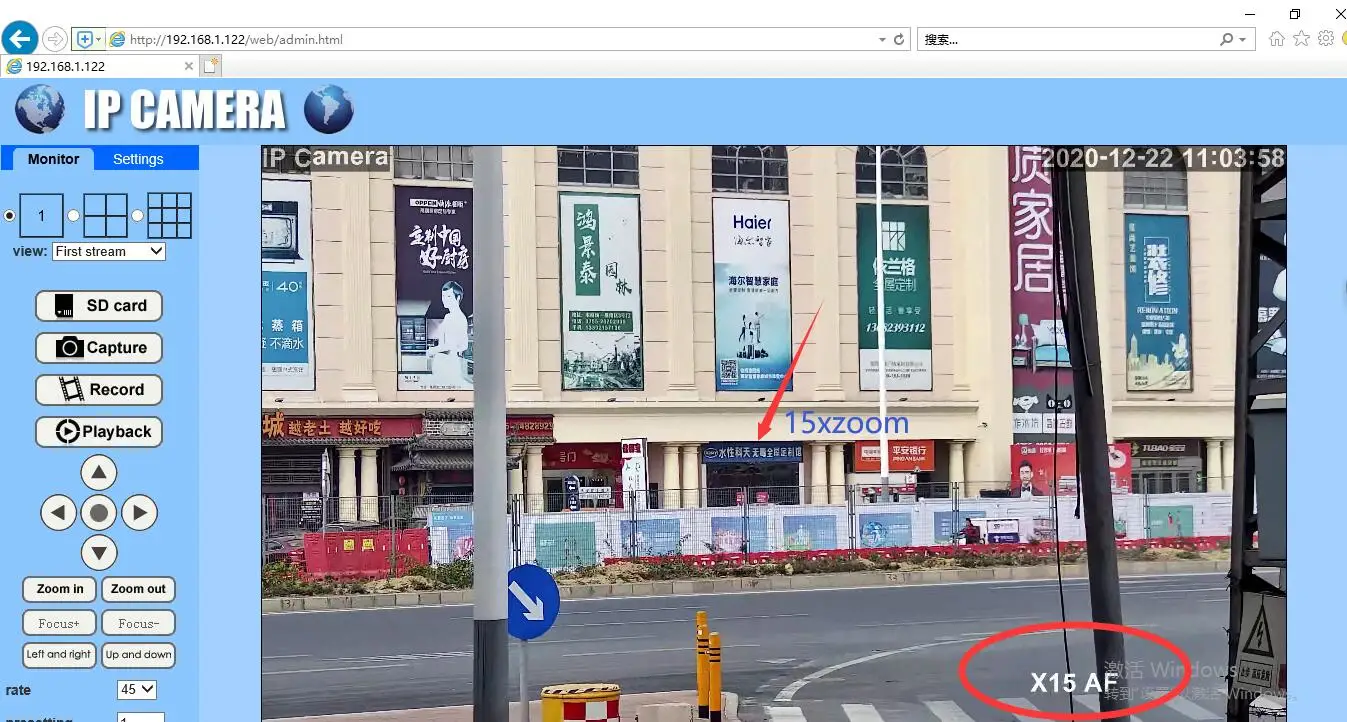Switch to the Monitor tab
This screenshot has width=1347, height=722.
[54, 159]
